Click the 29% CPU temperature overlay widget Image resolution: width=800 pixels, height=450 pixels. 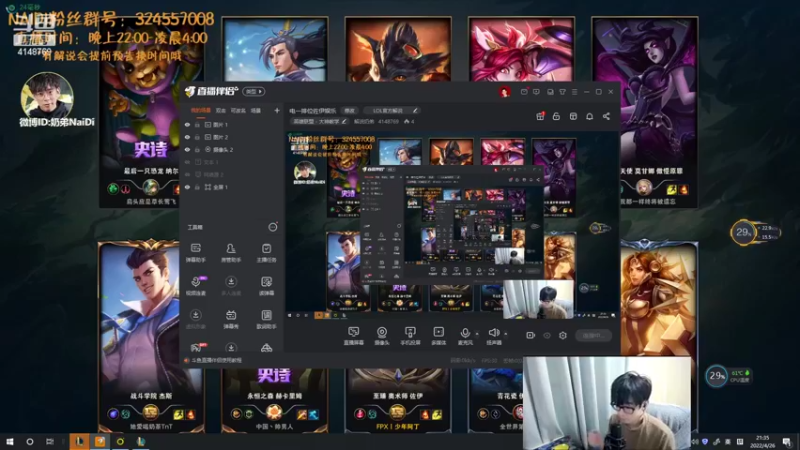click(728, 376)
